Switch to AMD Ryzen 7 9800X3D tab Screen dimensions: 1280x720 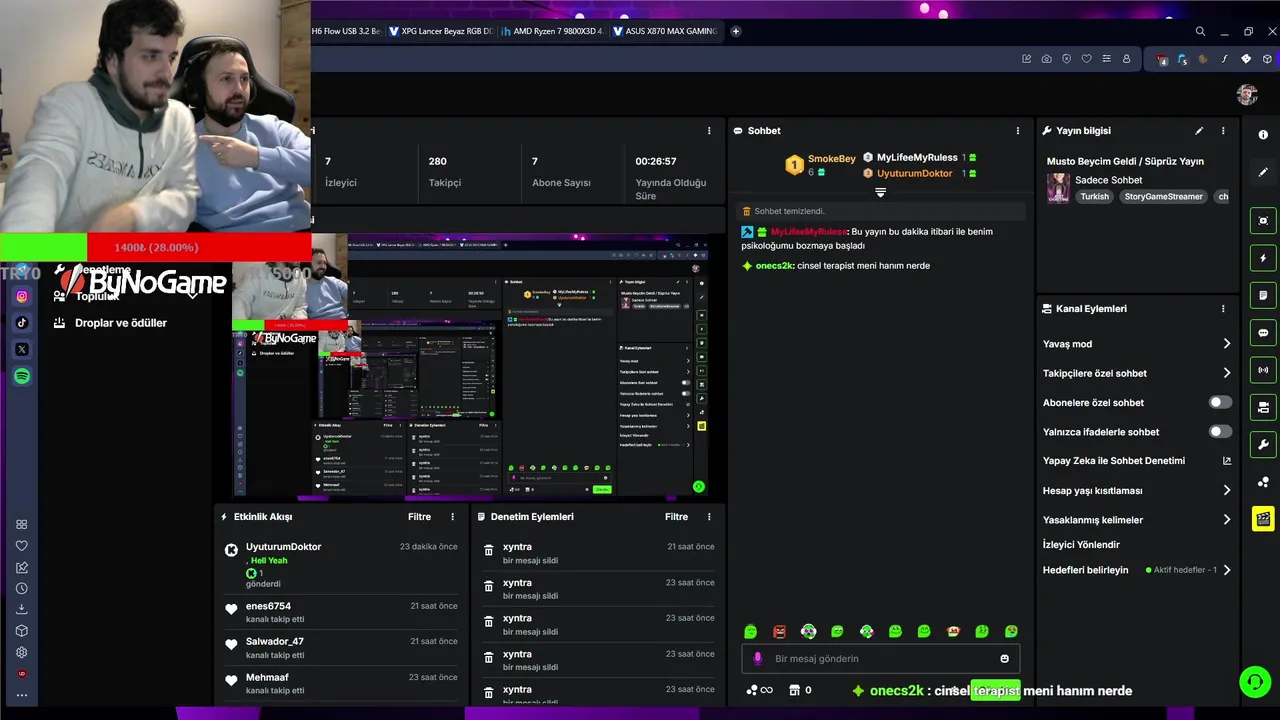pos(553,31)
